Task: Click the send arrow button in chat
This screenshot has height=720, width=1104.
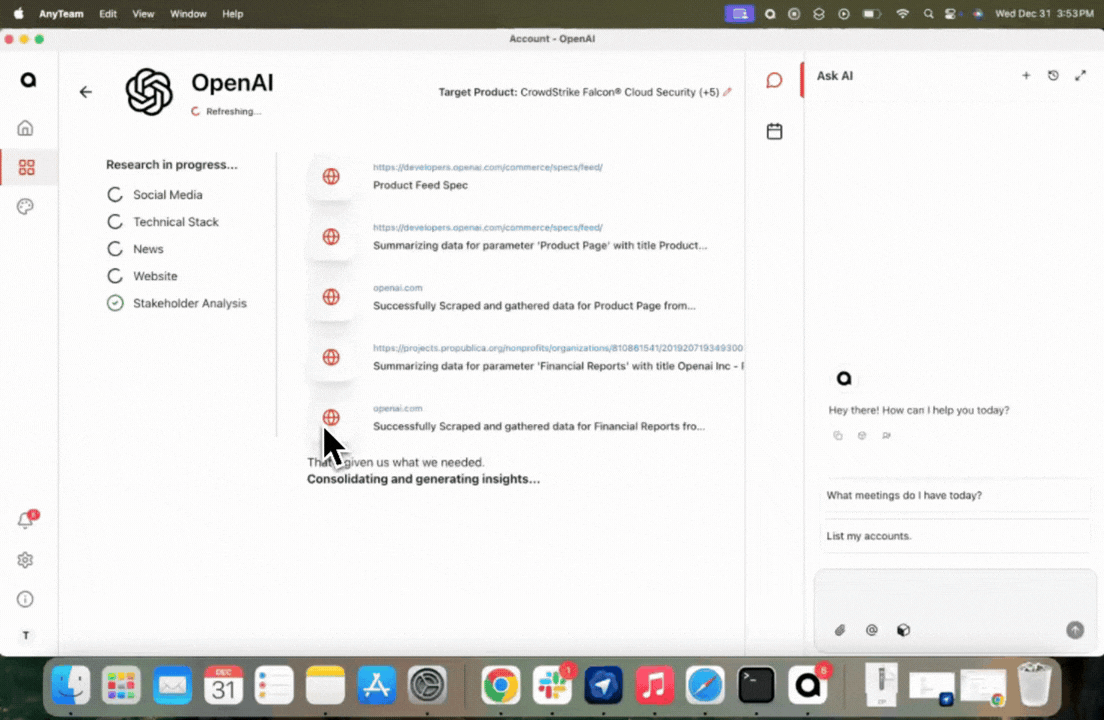Action: pos(1075,630)
